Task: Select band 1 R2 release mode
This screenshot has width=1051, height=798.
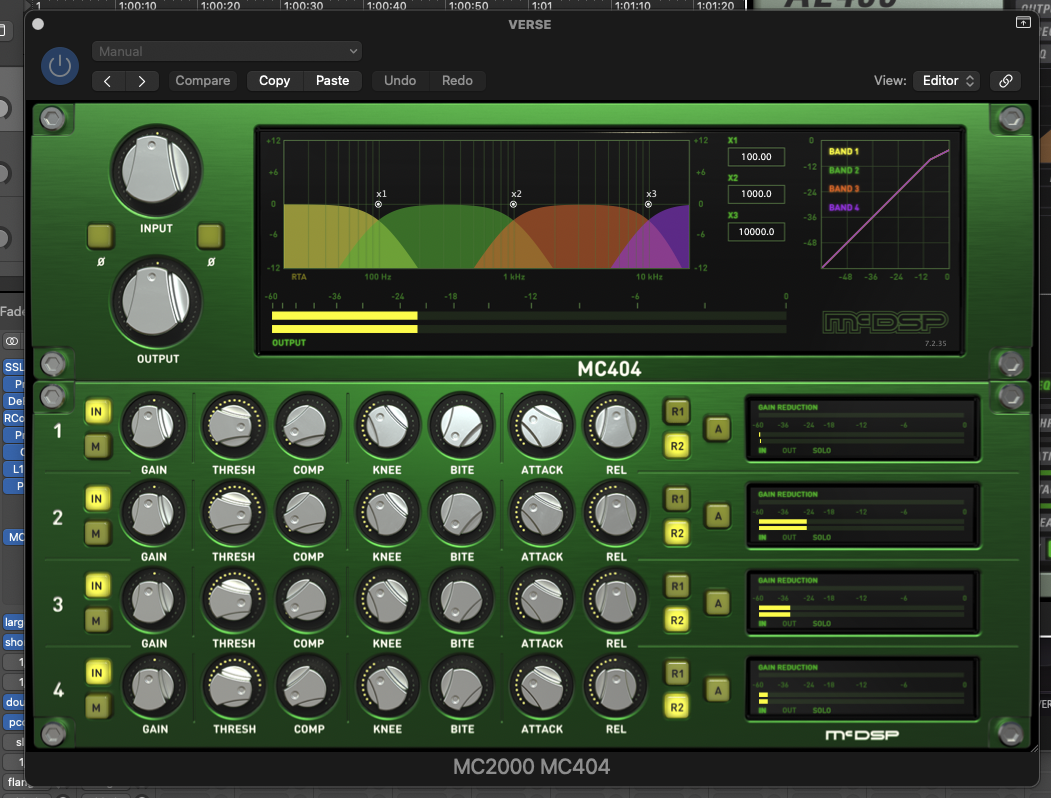Action: [677, 446]
